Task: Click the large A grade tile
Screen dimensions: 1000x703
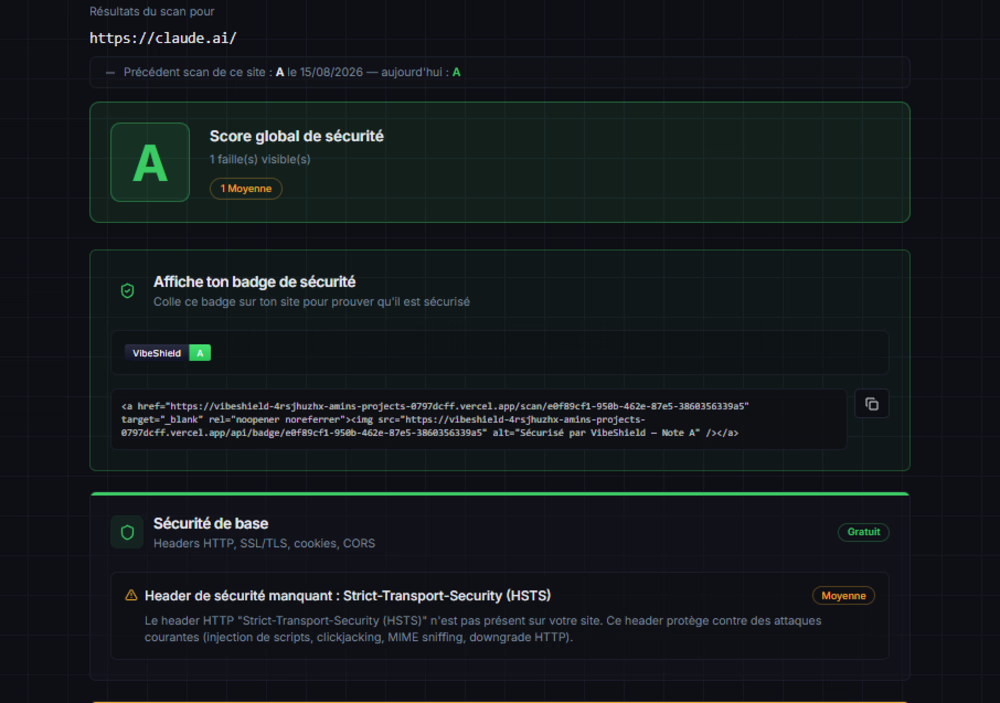Action: (150, 163)
